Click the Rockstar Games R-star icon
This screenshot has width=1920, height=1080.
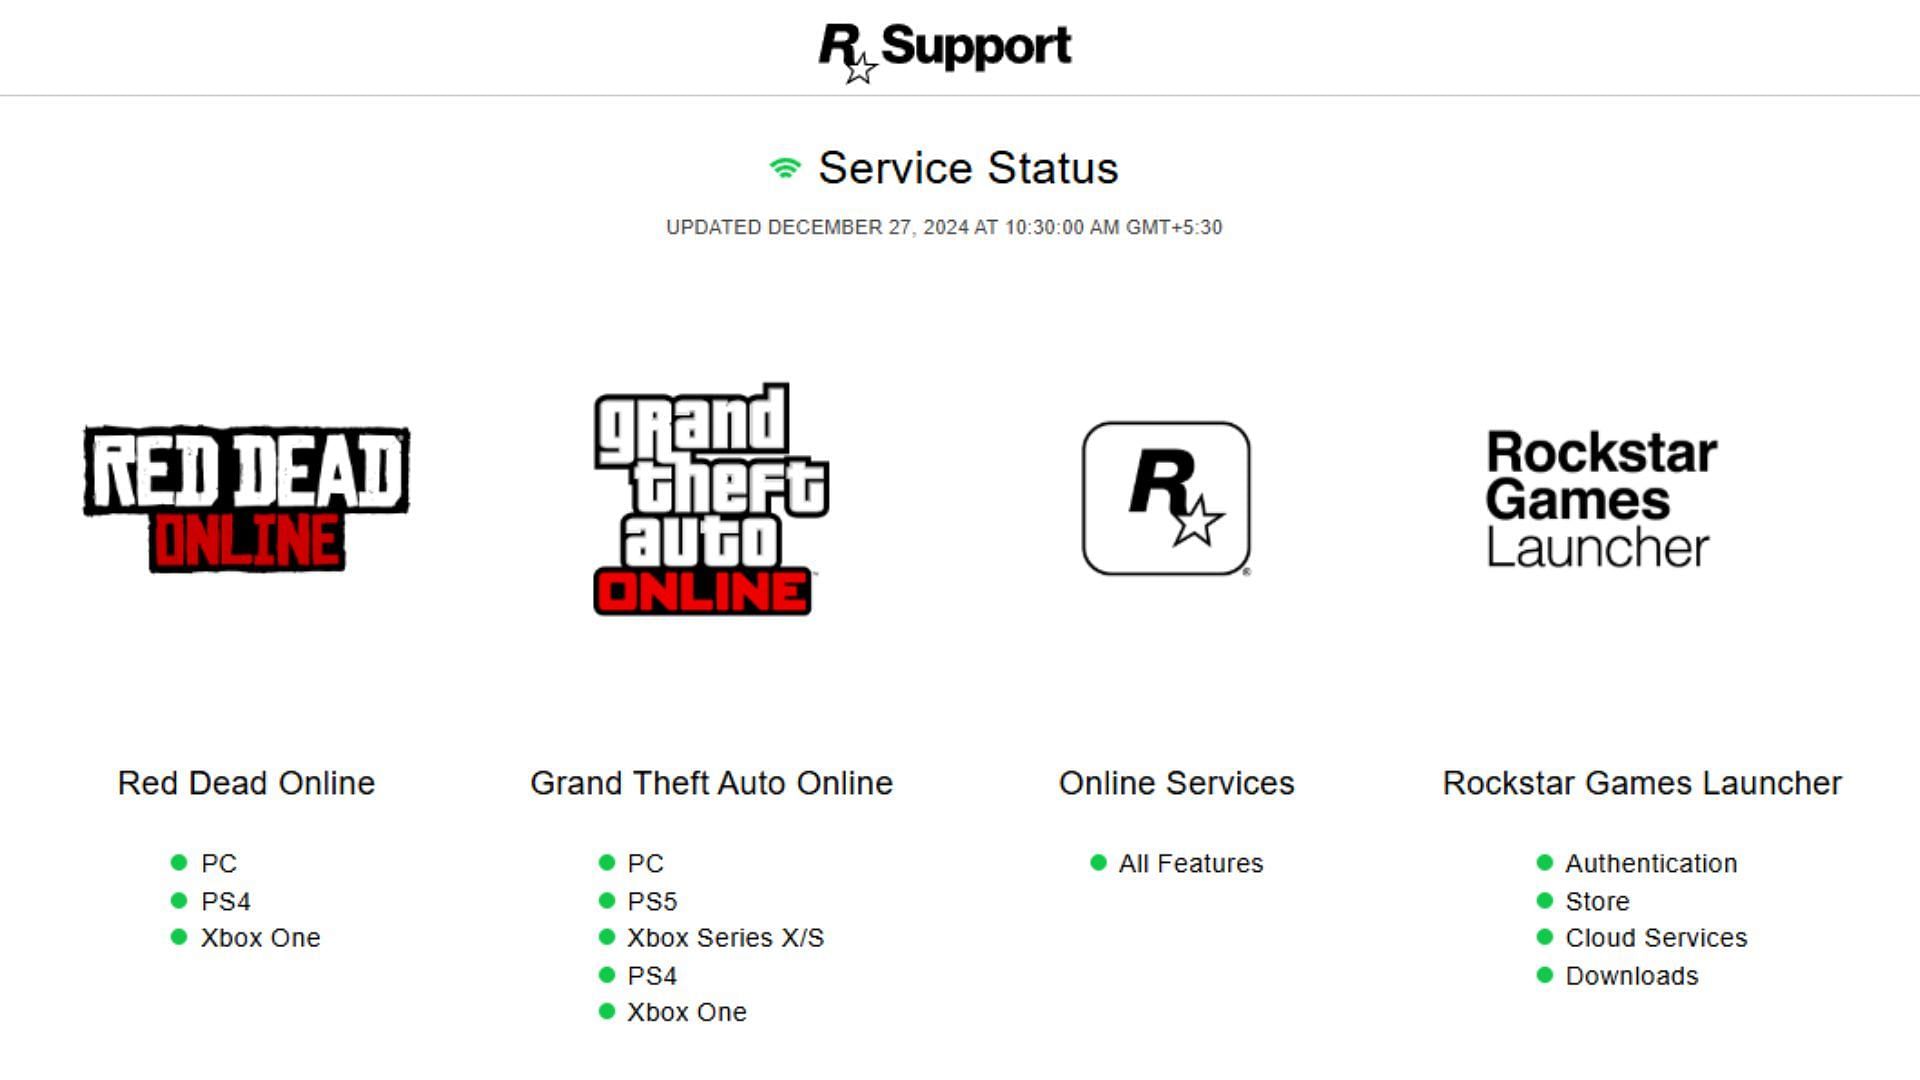[x=1166, y=498]
